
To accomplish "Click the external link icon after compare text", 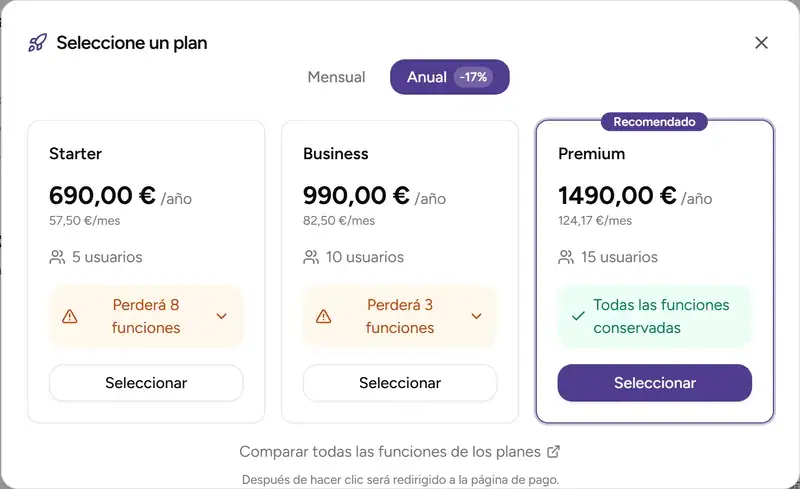I will tap(554, 452).
